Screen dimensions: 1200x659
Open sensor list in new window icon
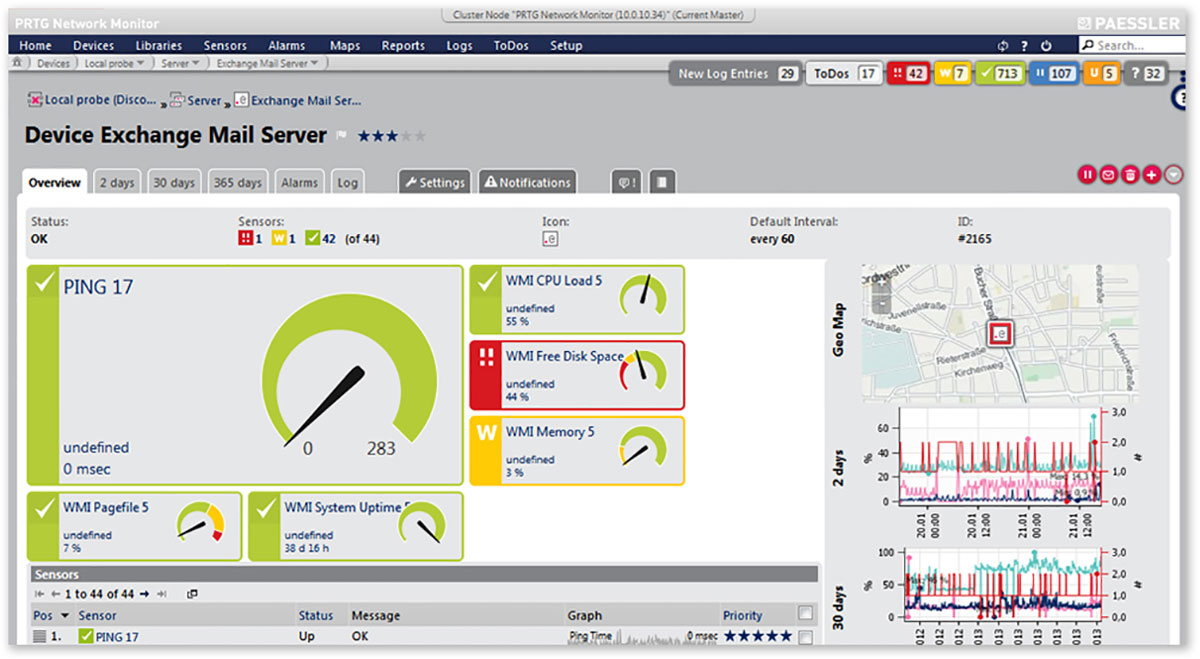tap(193, 594)
